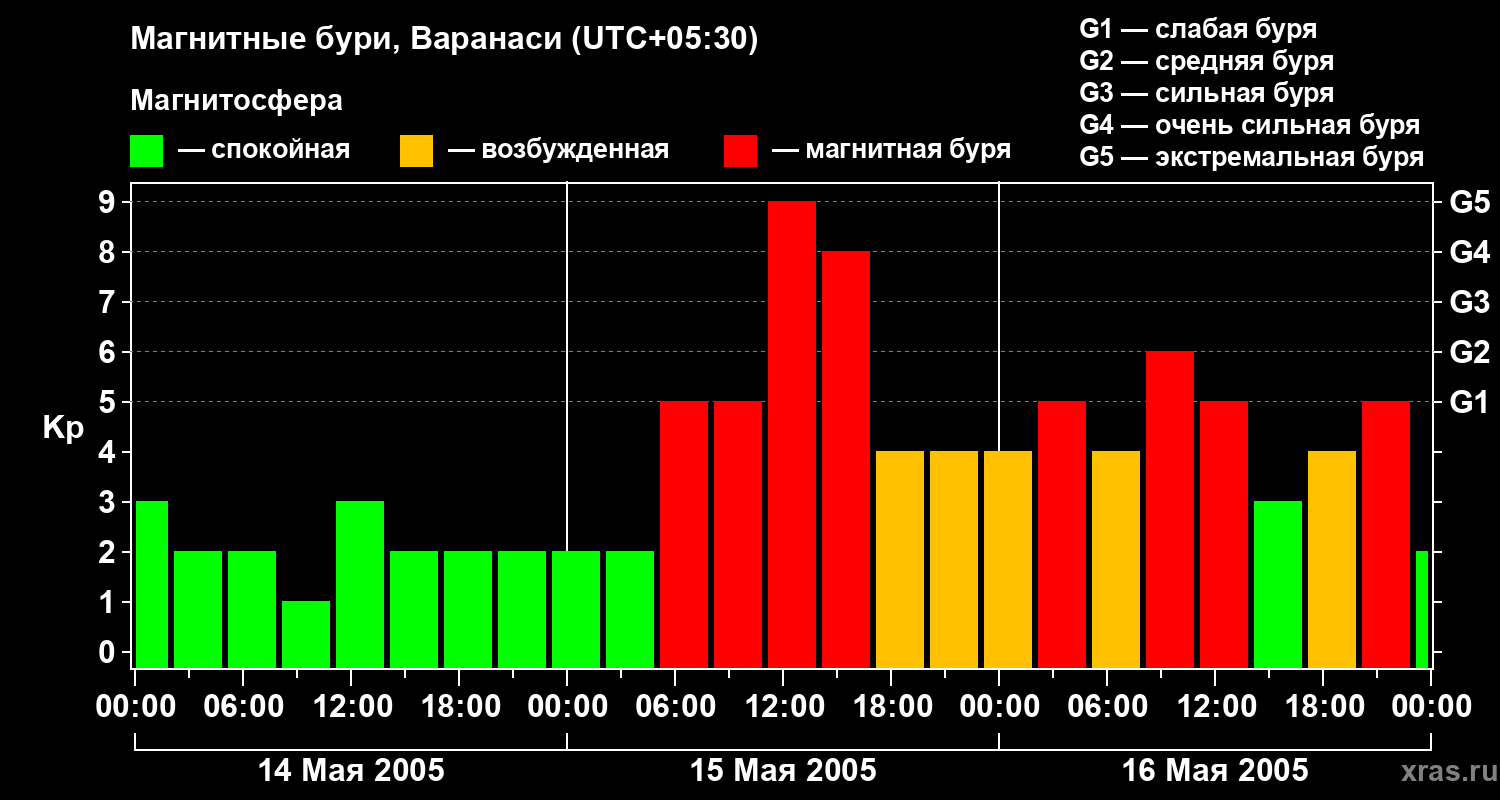
Task: Click the red 06:00–09:00 bar on 15 Мая
Action: pos(684,535)
